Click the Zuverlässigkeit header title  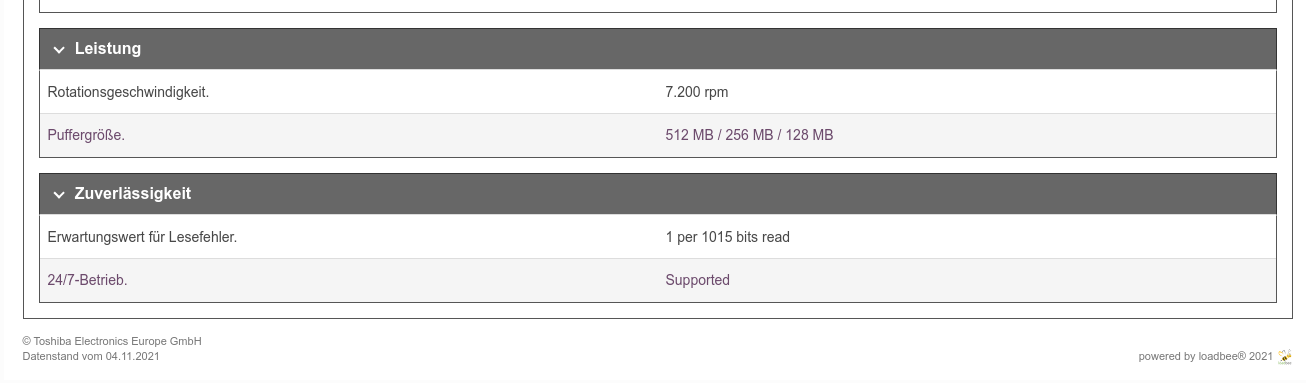(x=133, y=193)
